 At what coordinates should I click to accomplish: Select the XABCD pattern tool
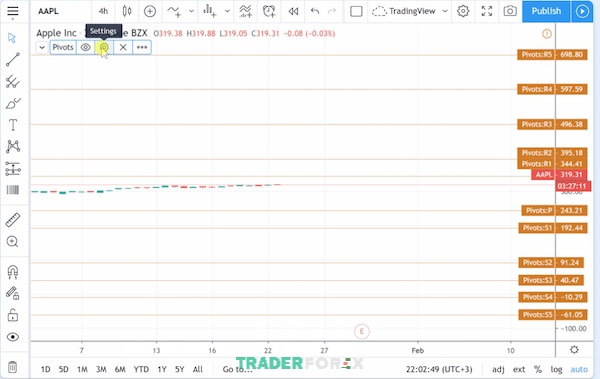click(13, 147)
